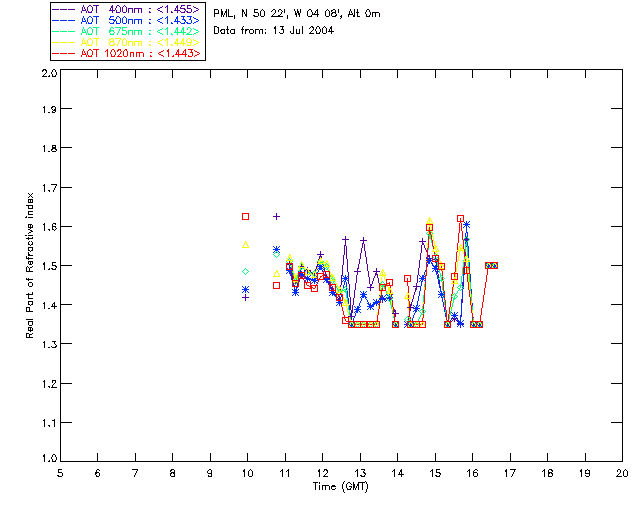This screenshot has width=640, height=512.
Task: Click the 'Time (GMT)' x-axis label
Action: (x=340, y=486)
